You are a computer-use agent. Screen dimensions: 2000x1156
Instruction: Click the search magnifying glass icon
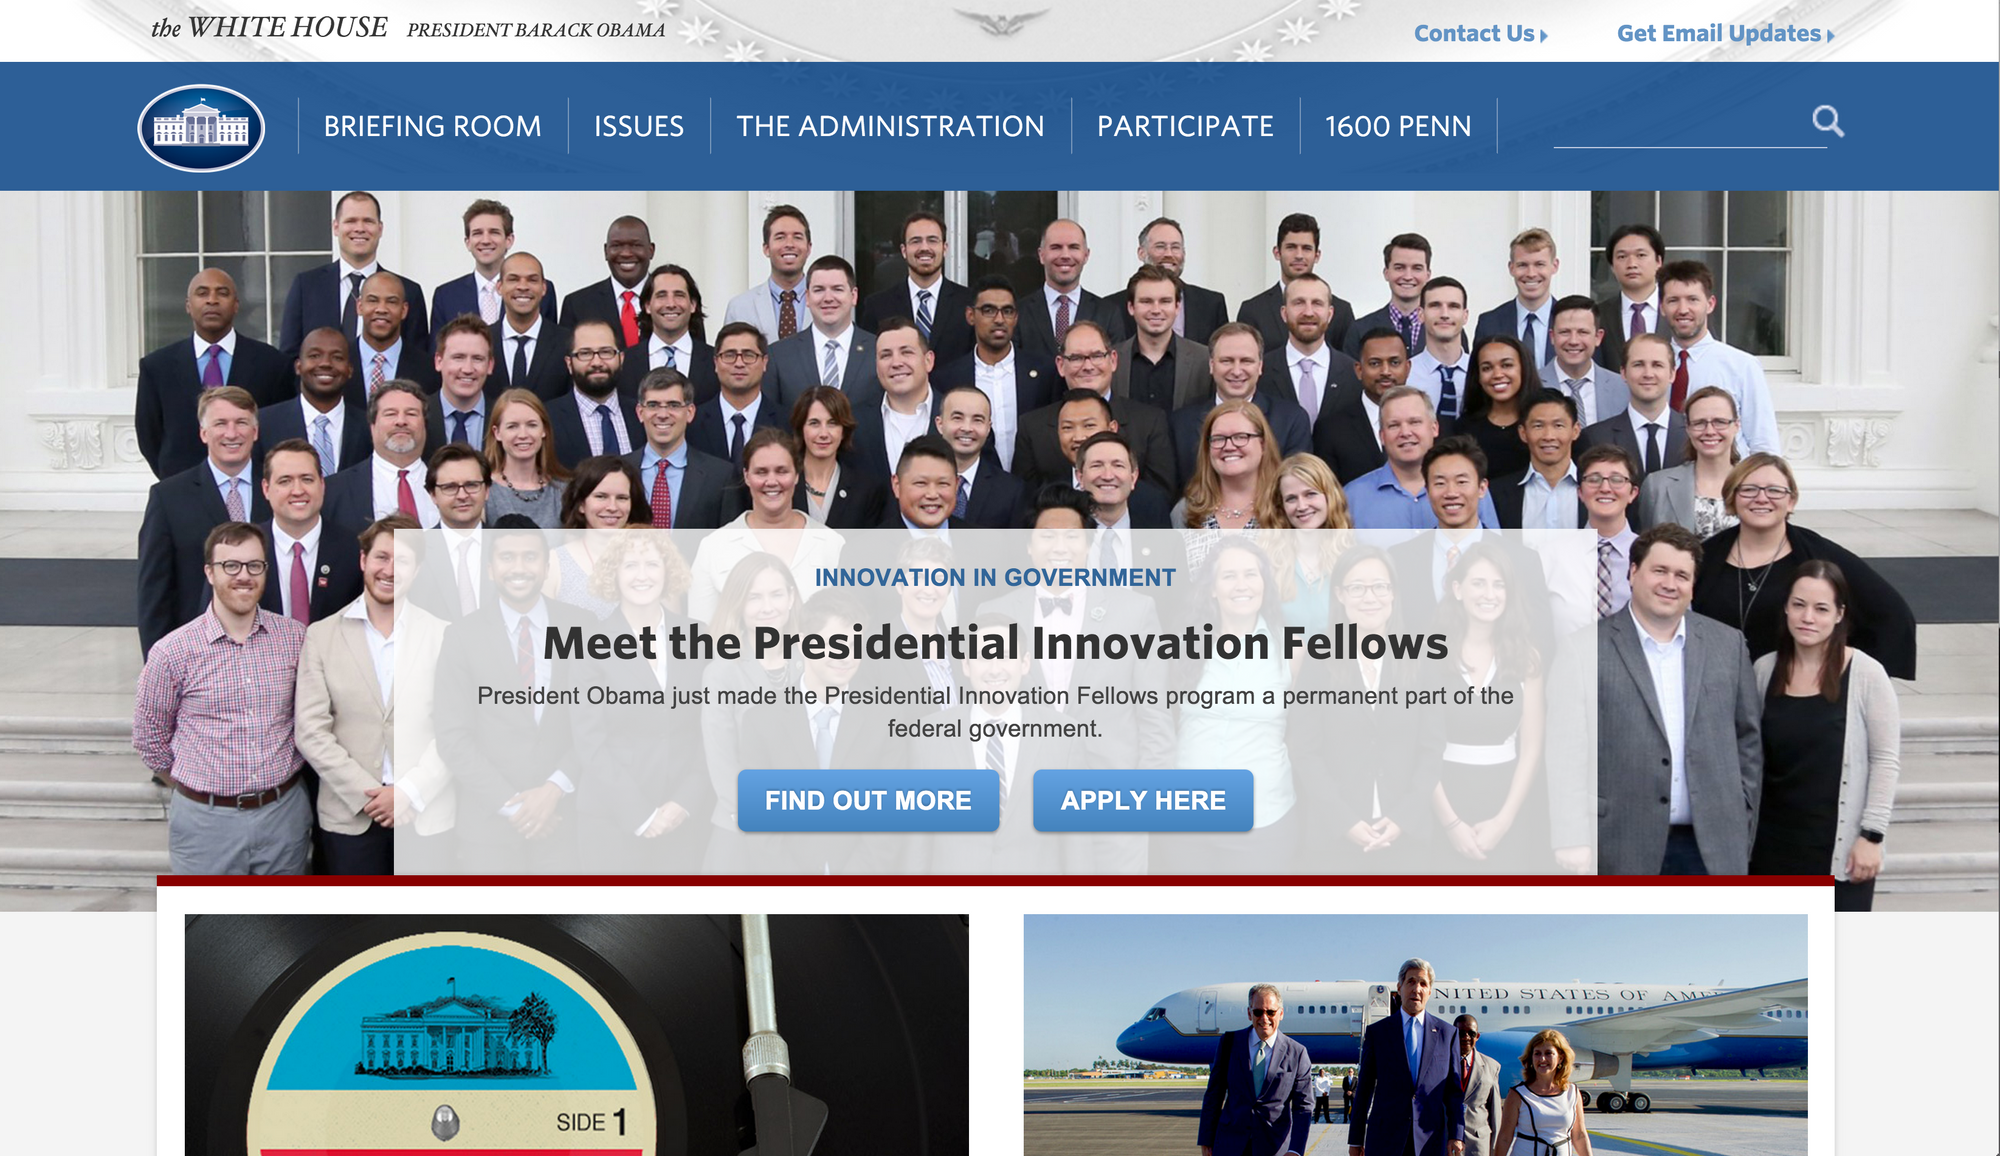1828,121
